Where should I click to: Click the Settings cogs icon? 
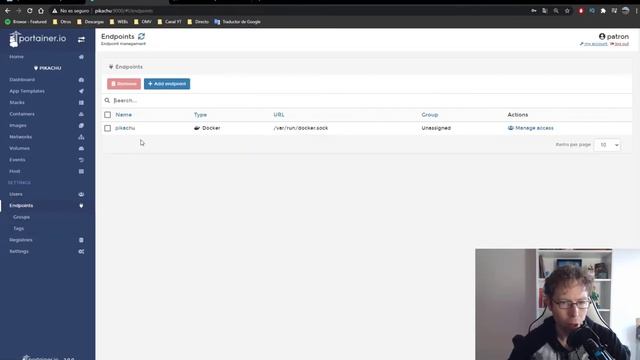coord(81,251)
